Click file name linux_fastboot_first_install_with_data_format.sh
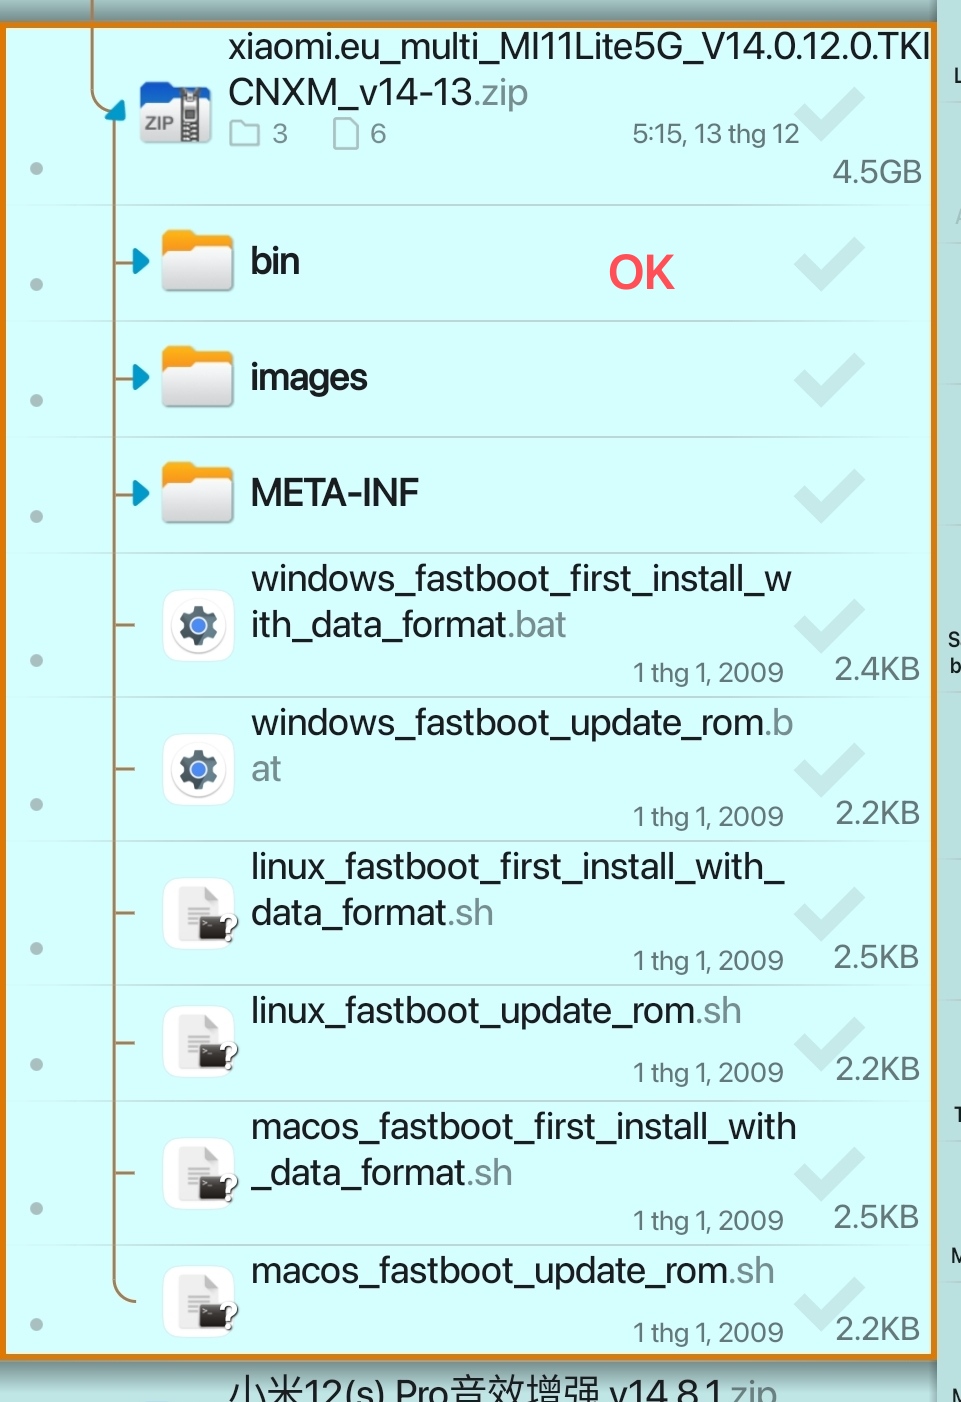The image size is (961, 1402). click(x=517, y=890)
